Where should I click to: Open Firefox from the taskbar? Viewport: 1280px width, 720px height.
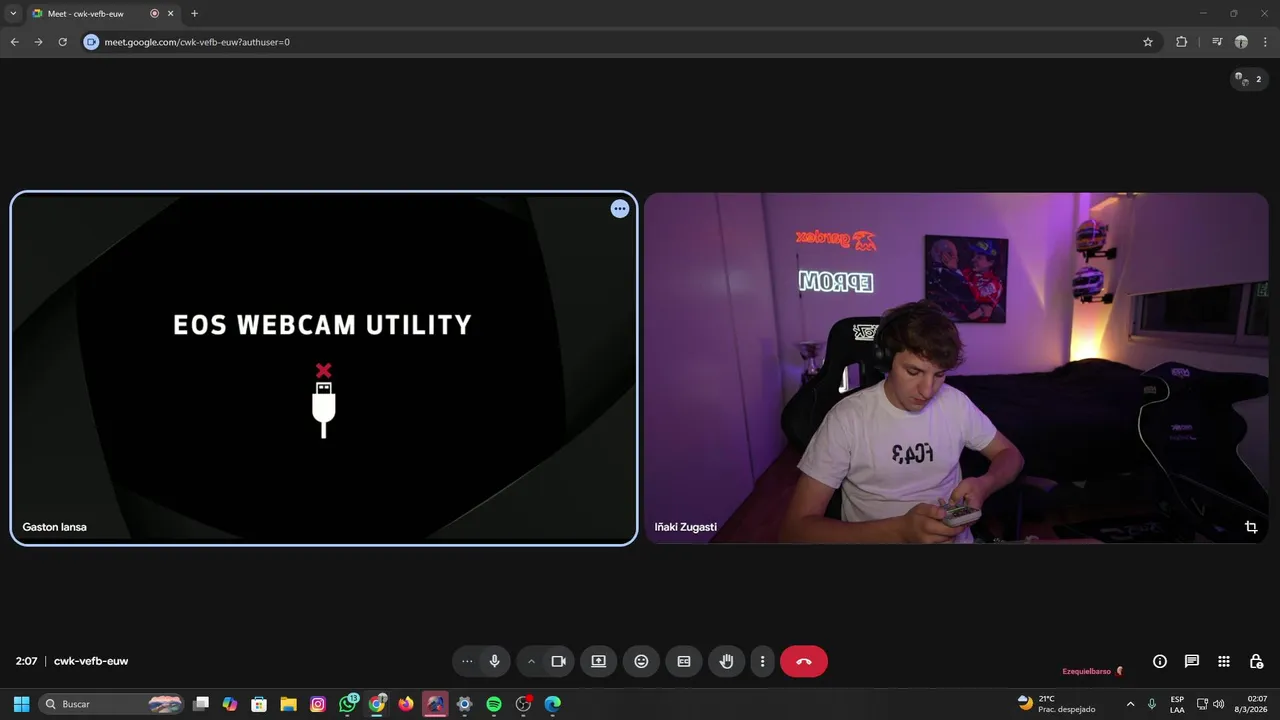406,704
